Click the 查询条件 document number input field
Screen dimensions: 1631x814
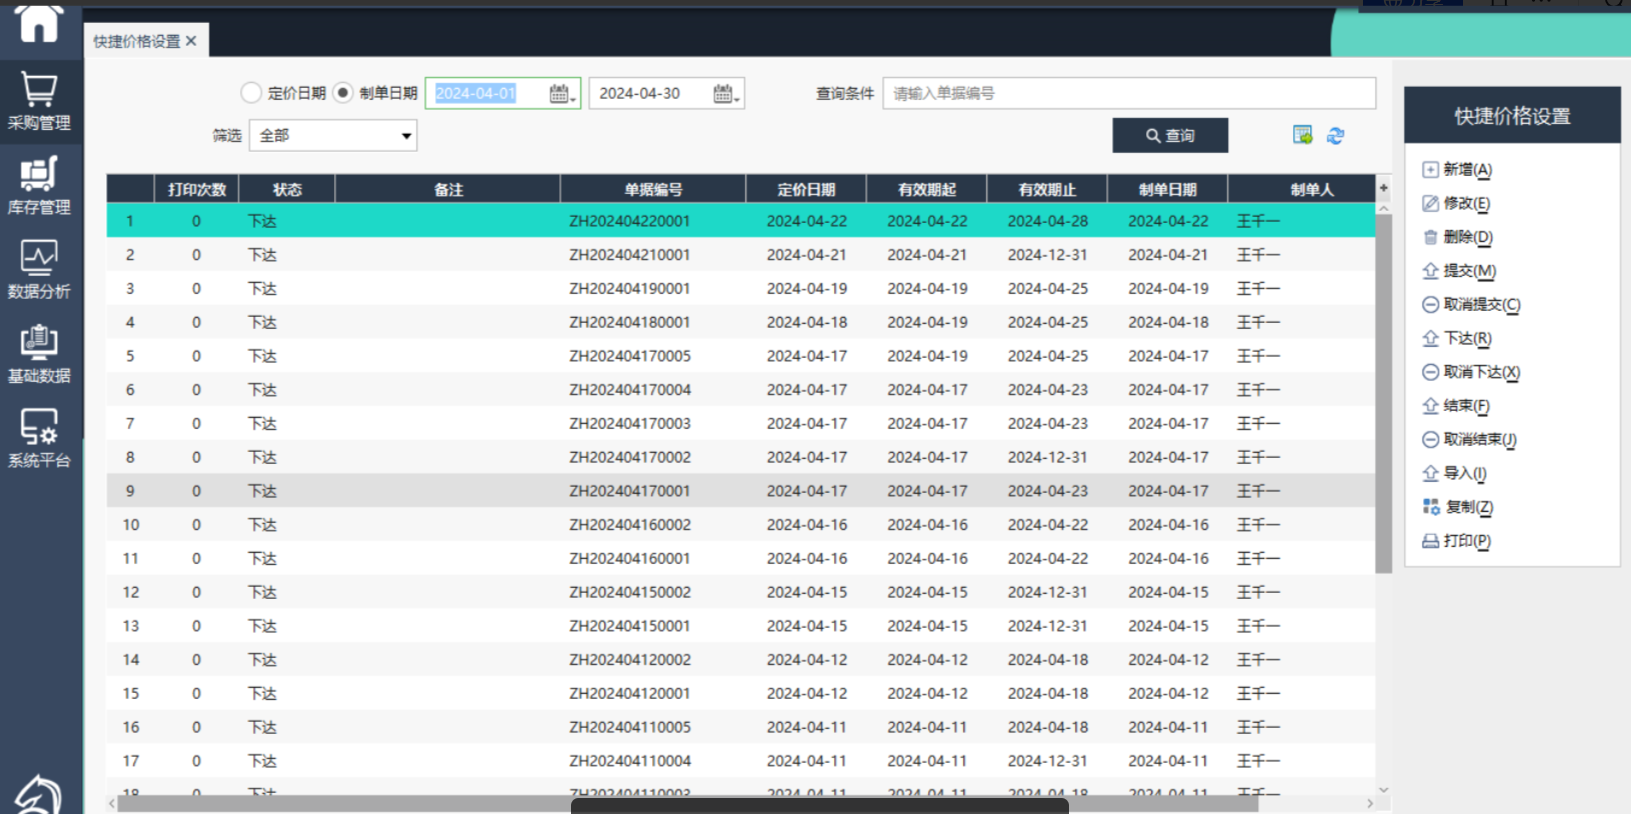click(1128, 93)
